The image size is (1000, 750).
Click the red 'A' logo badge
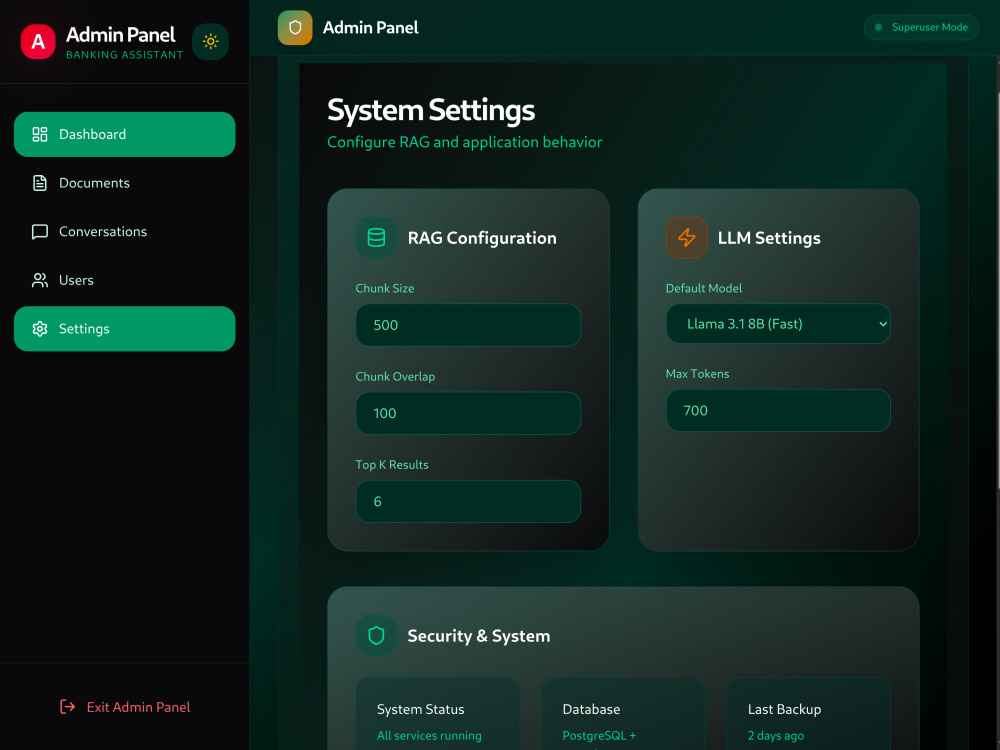[38, 42]
